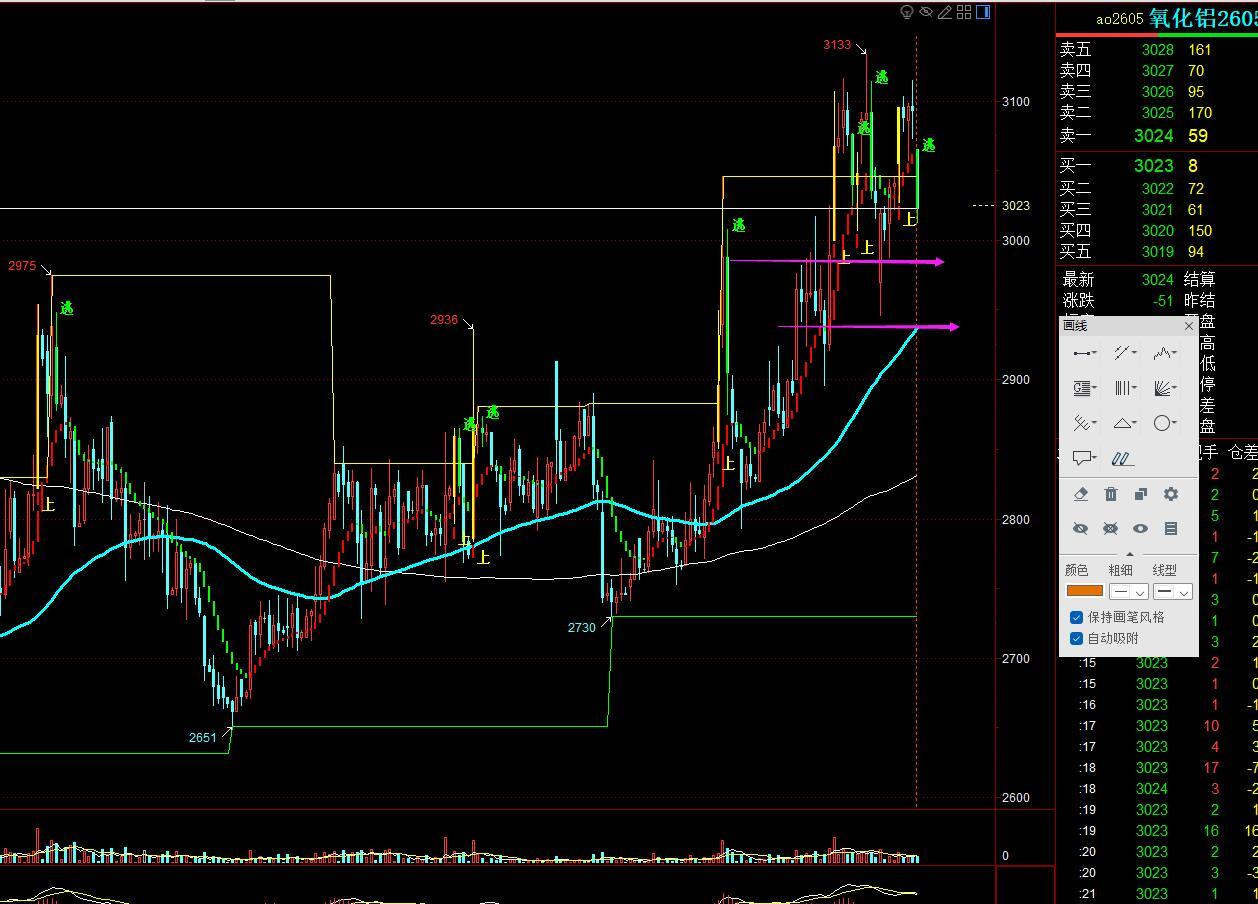Click the 2730 low price label
The width and height of the screenshot is (1258, 904).
[581, 627]
